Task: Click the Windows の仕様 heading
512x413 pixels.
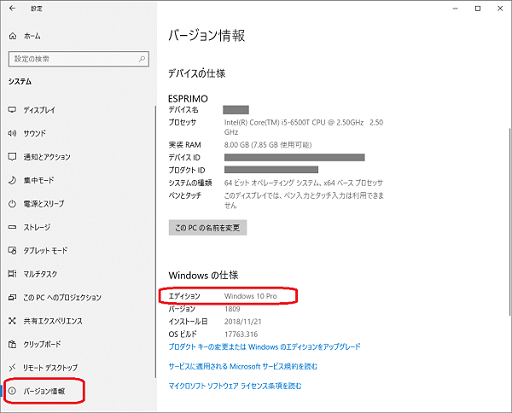Action: (x=203, y=275)
